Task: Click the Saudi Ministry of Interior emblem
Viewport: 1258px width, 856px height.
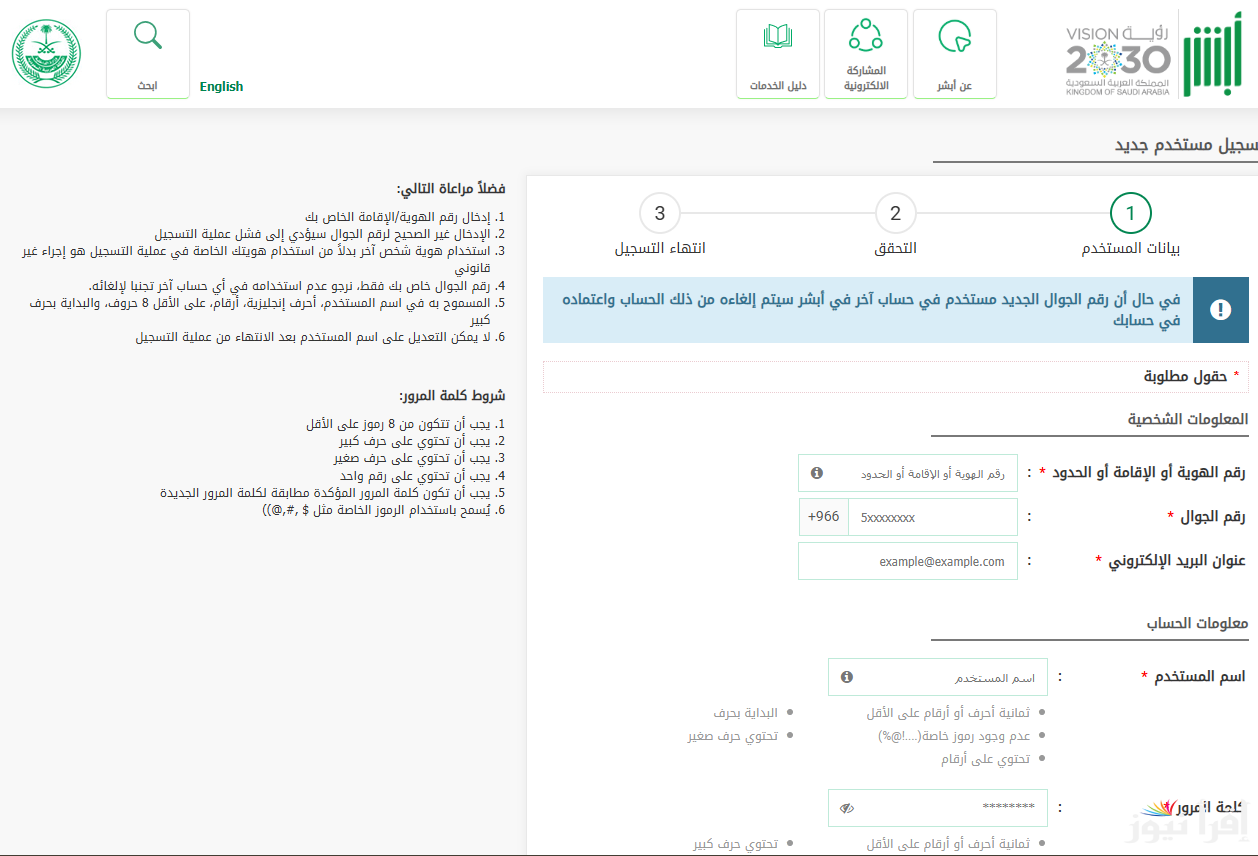Action: click(x=46, y=54)
